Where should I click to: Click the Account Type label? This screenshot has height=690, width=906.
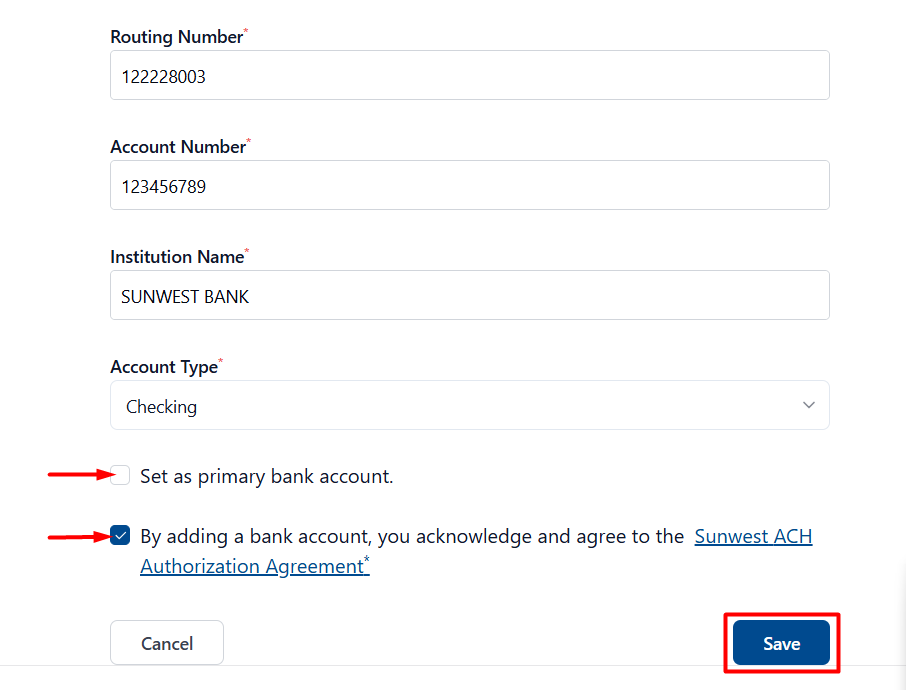pos(164,367)
